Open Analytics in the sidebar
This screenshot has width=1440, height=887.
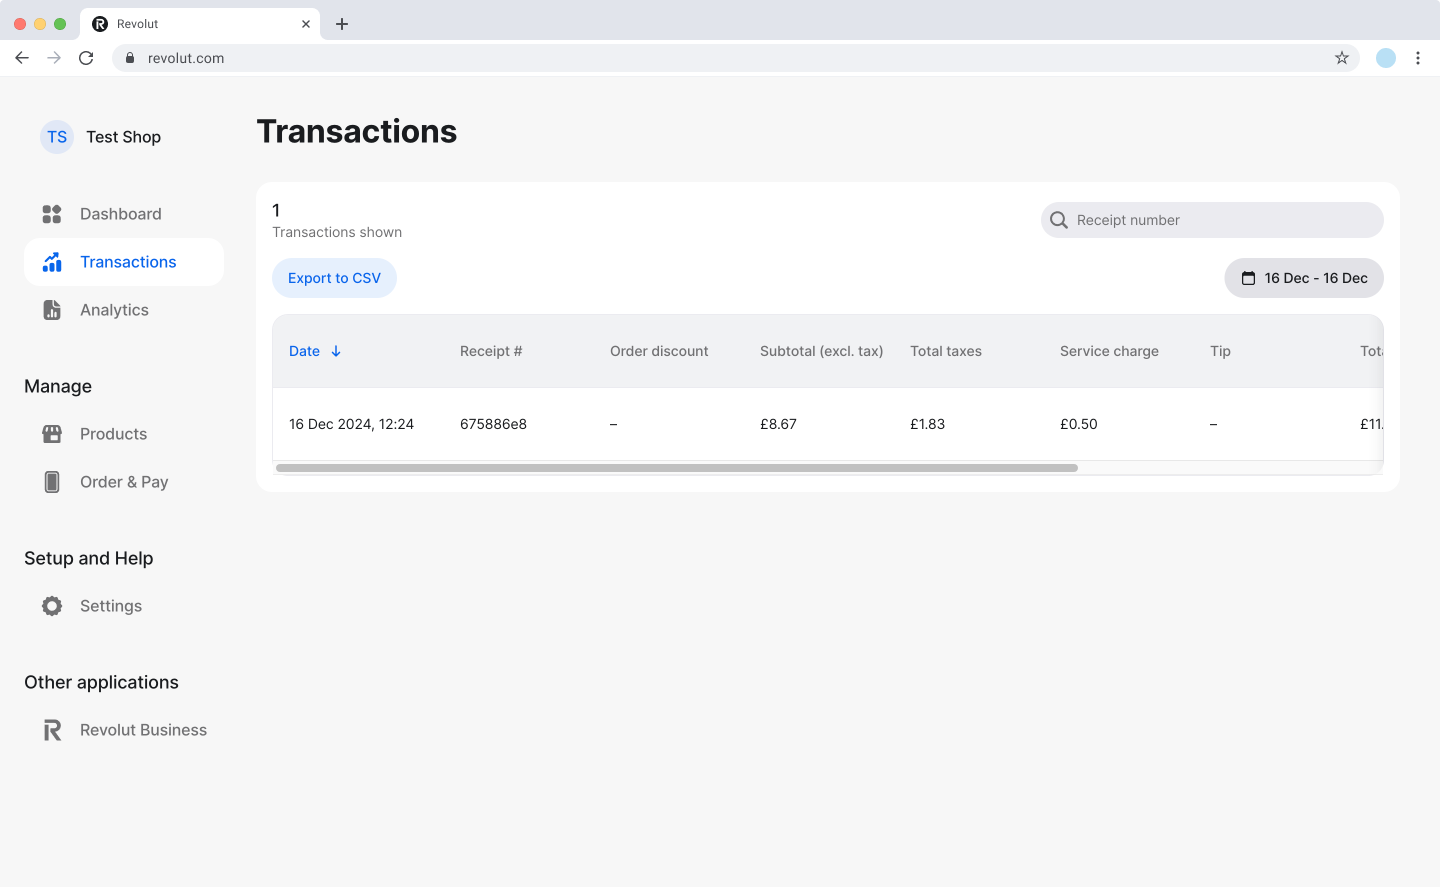(124, 310)
